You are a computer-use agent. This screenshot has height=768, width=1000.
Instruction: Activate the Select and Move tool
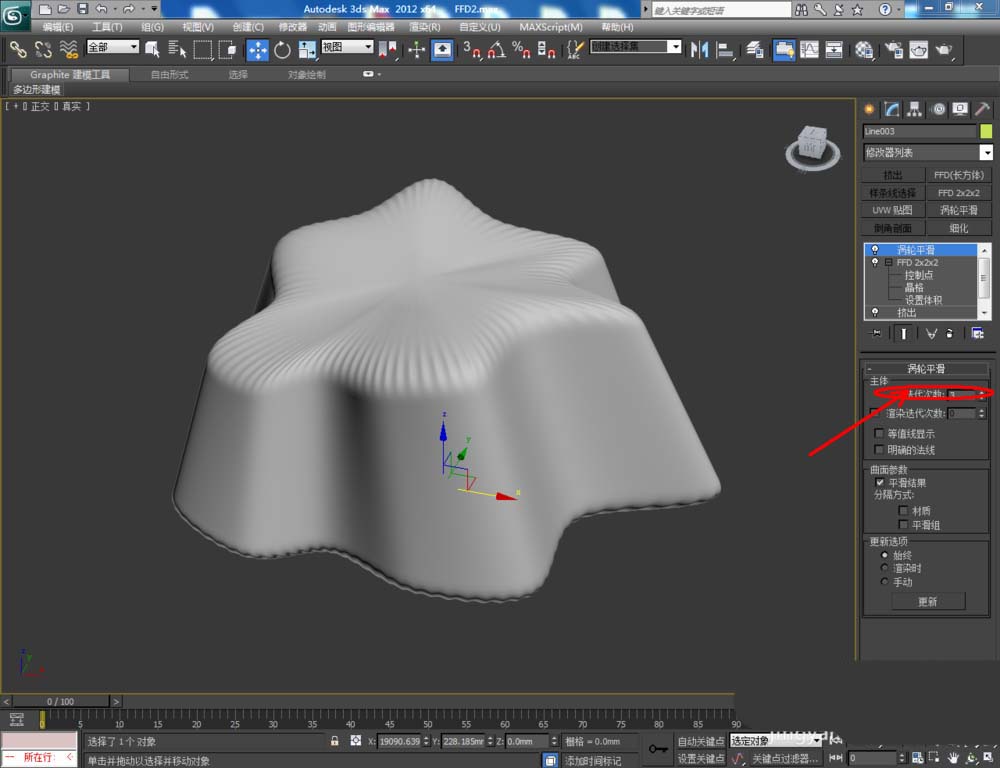(258, 49)
